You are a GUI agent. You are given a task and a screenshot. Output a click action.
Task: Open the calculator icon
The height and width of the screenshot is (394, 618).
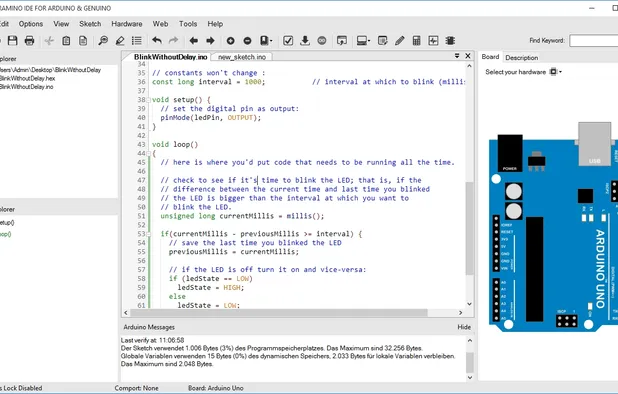(417, 41)
